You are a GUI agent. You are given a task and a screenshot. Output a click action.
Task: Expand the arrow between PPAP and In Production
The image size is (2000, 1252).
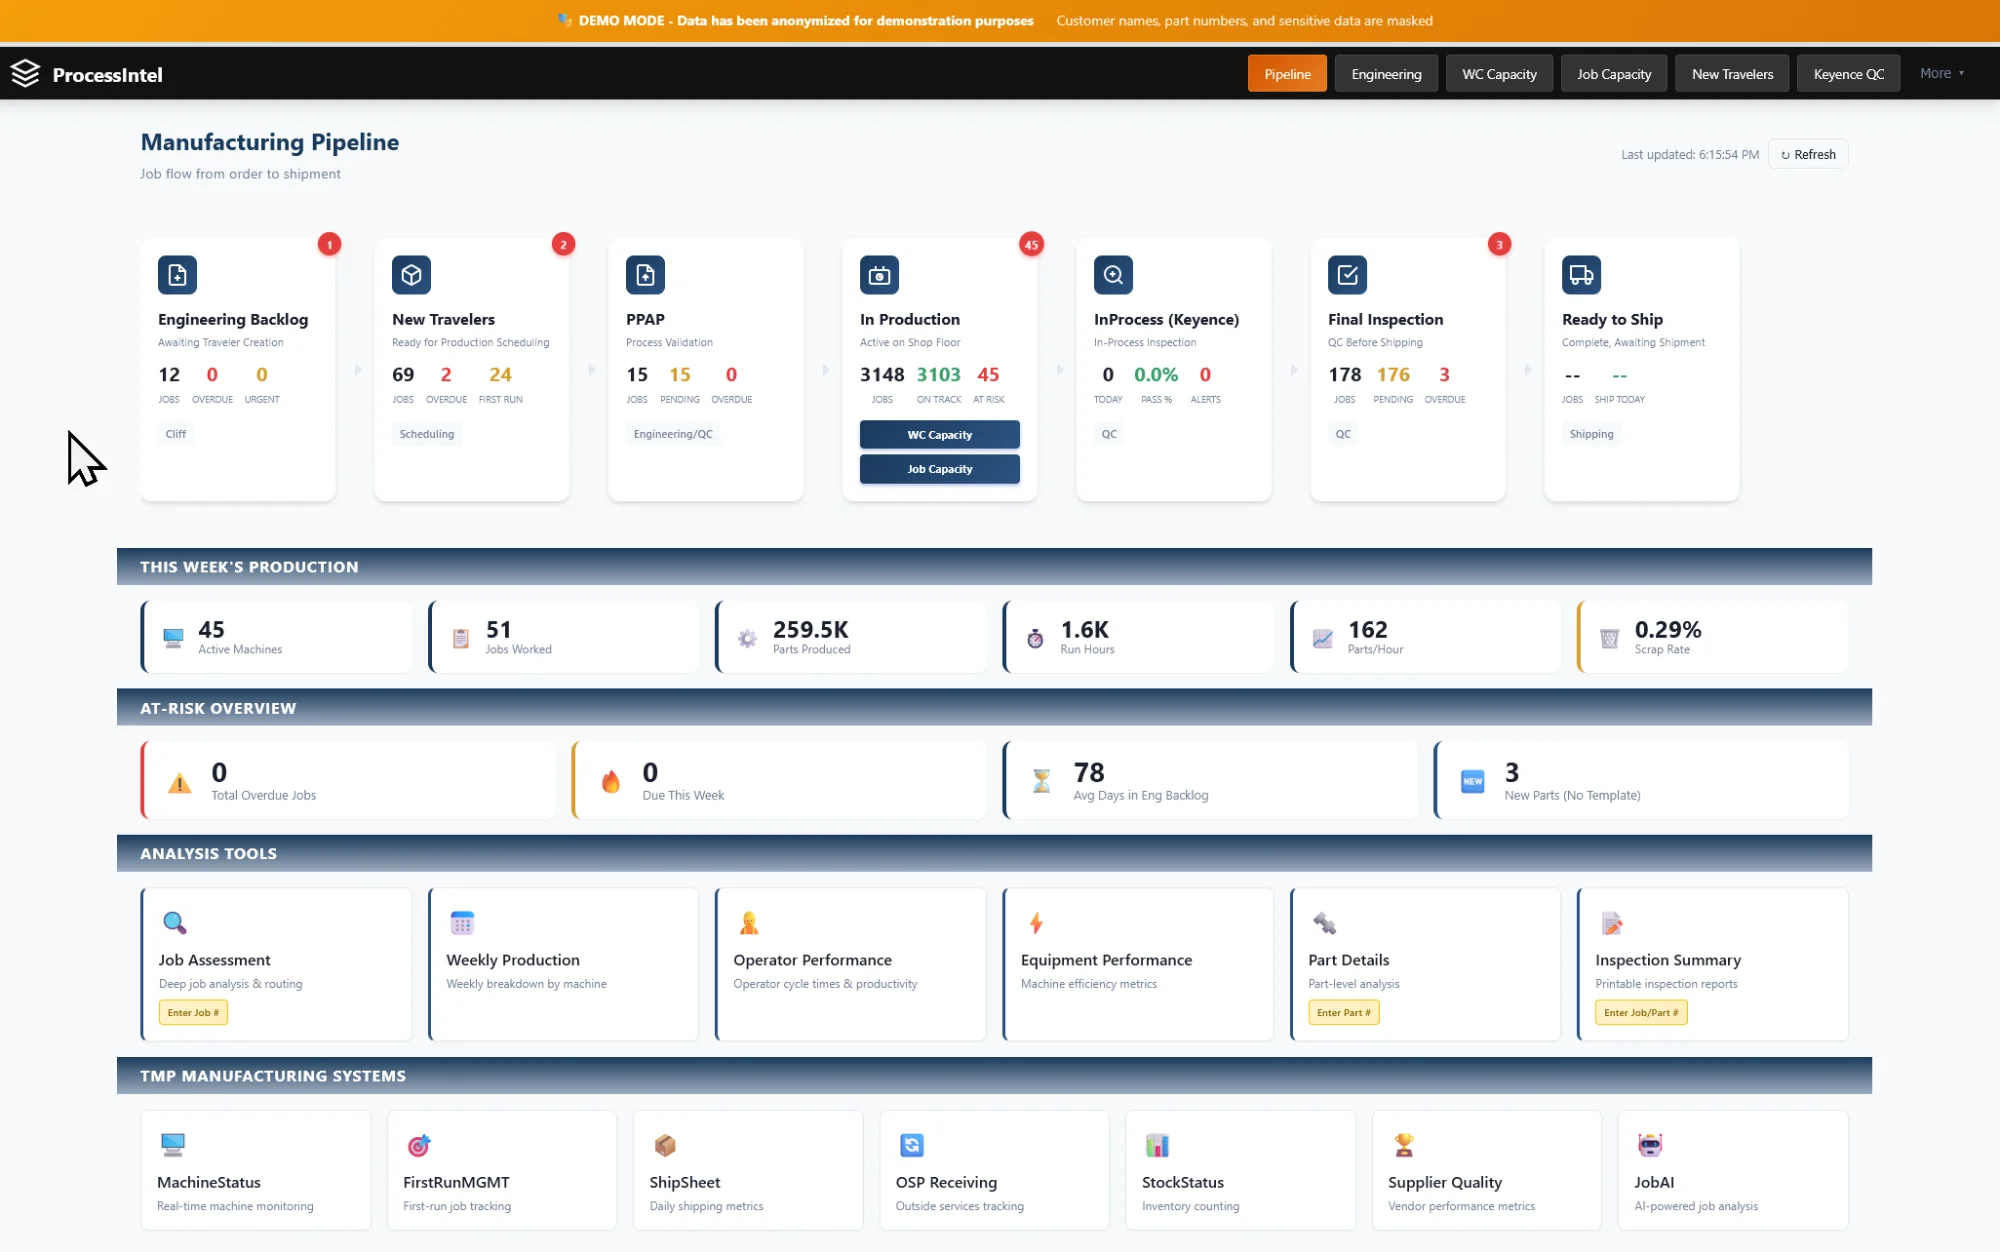pos(825,369)
